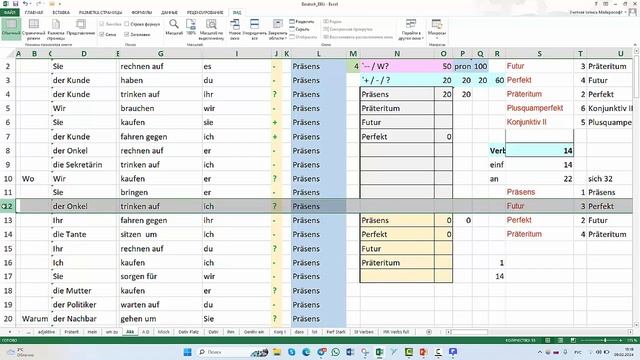Click zoom out minus on the status bar
This screenshot has width=640, height=360.
click(x=582, y=340)
